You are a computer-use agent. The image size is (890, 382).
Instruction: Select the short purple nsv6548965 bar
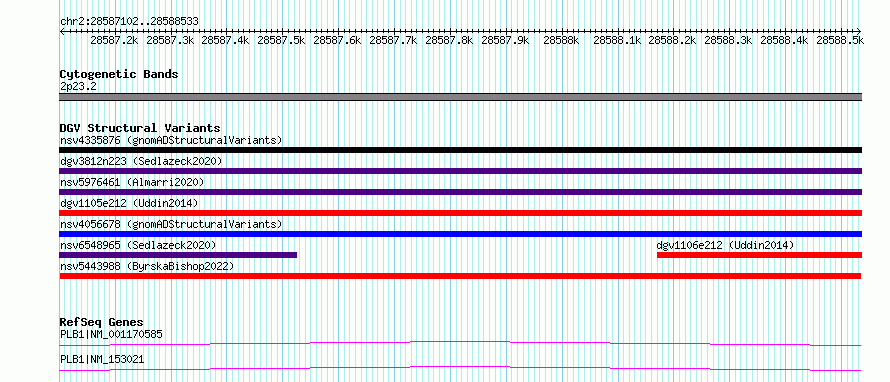(x=178, y=255)
